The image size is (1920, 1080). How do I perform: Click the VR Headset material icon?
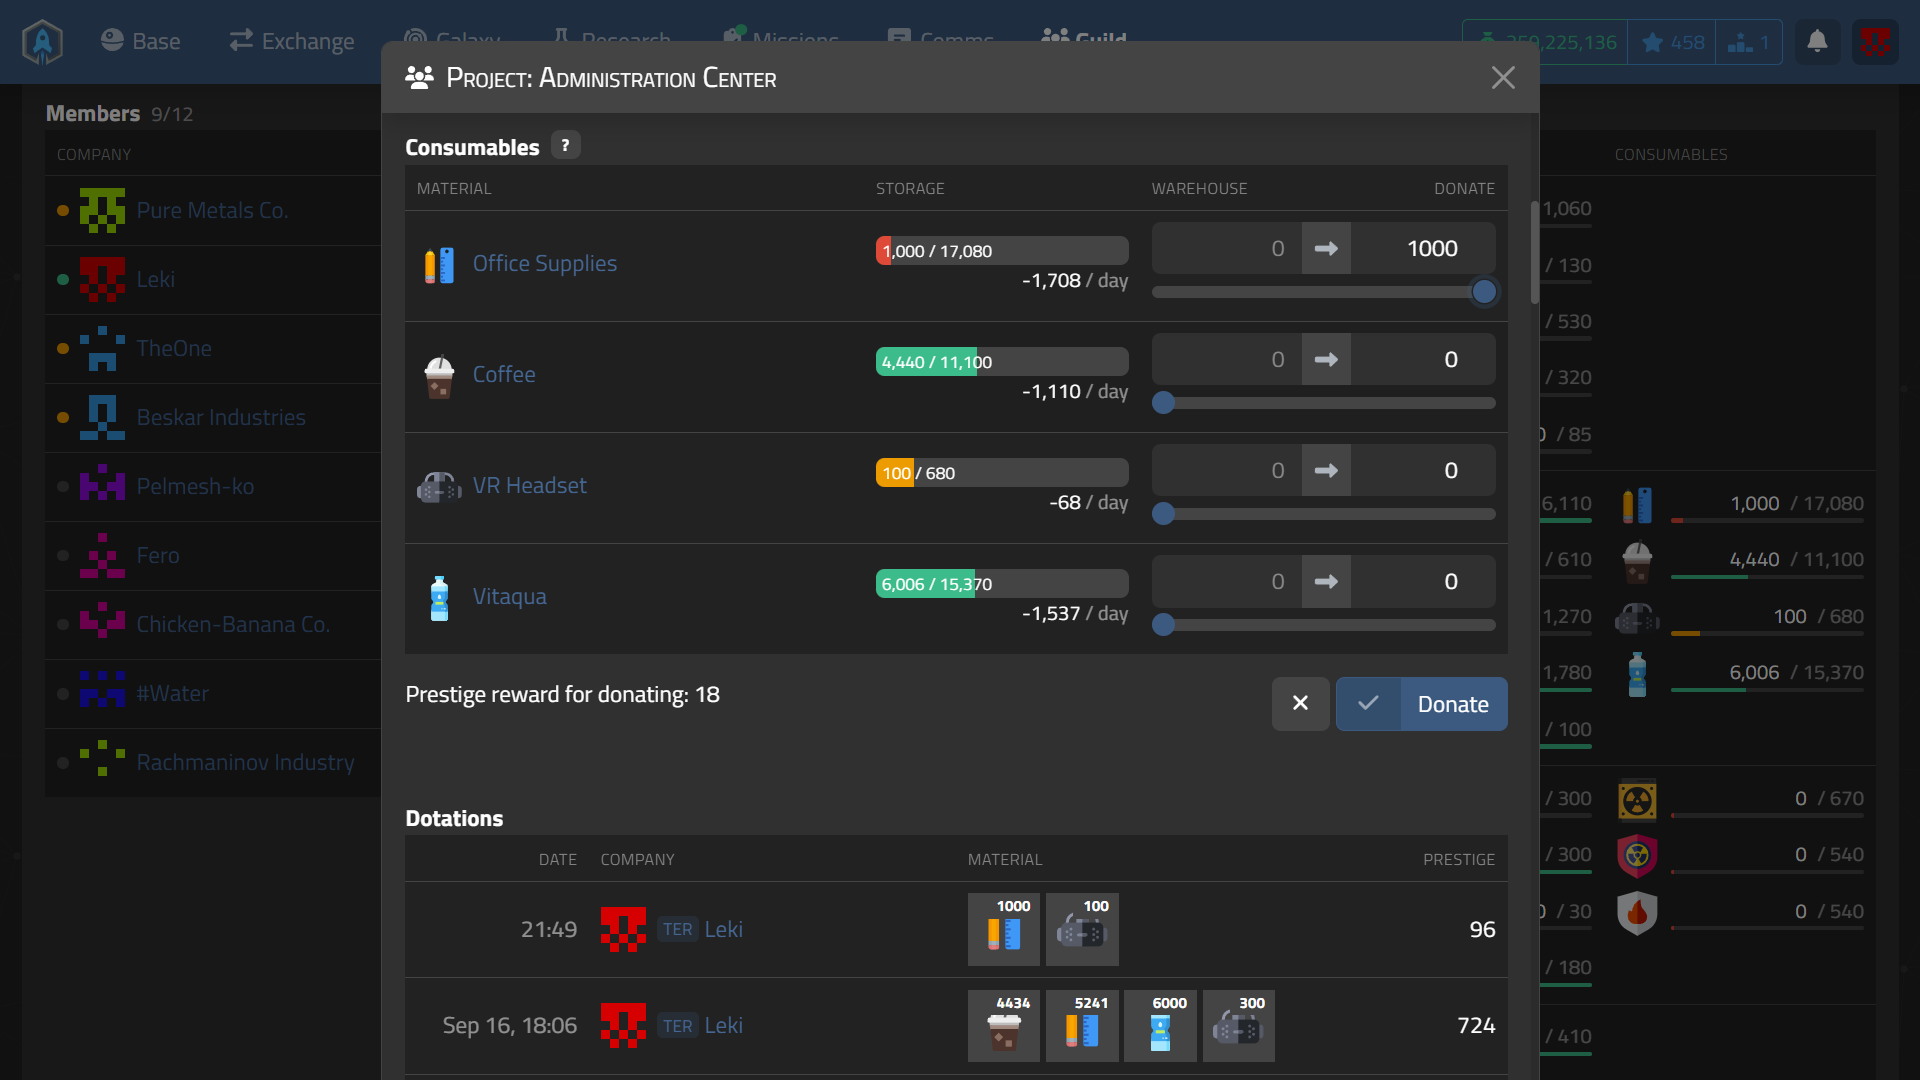[x=439, y=487]
